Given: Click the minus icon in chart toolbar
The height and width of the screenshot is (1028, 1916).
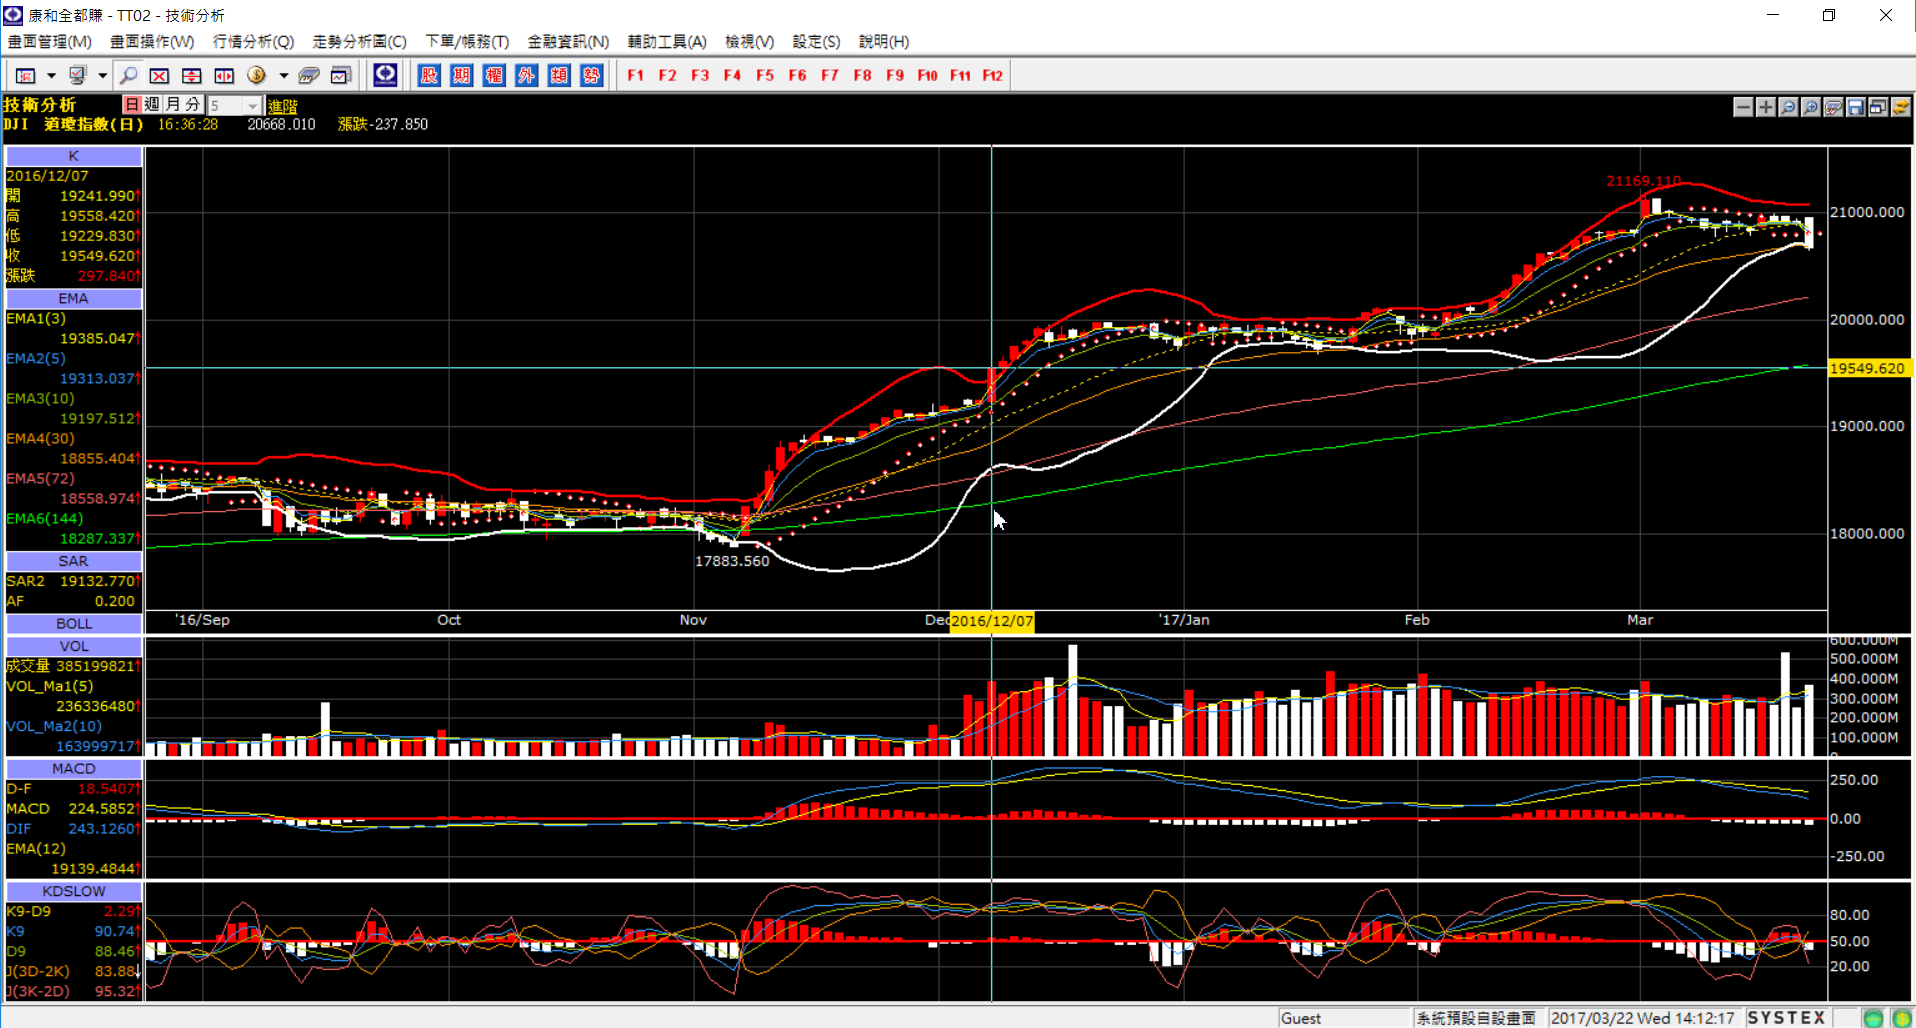Looking at the screenshot, I should [x=1743, y=107].
